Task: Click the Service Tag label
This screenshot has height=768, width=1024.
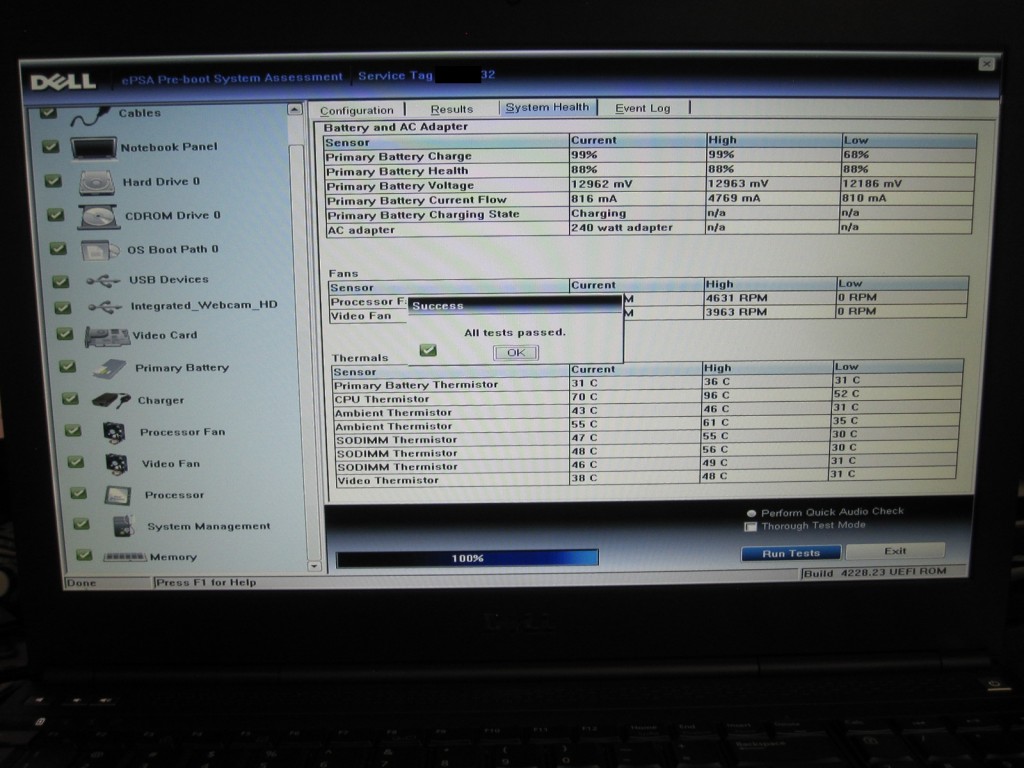Action: [395, 76]
